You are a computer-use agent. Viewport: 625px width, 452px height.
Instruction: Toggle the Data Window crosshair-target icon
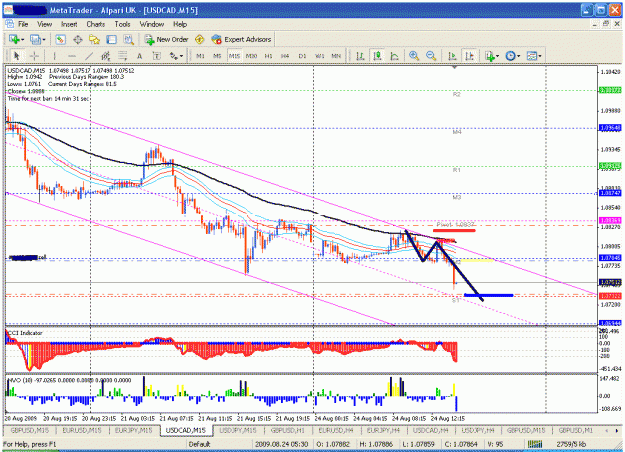77,39
